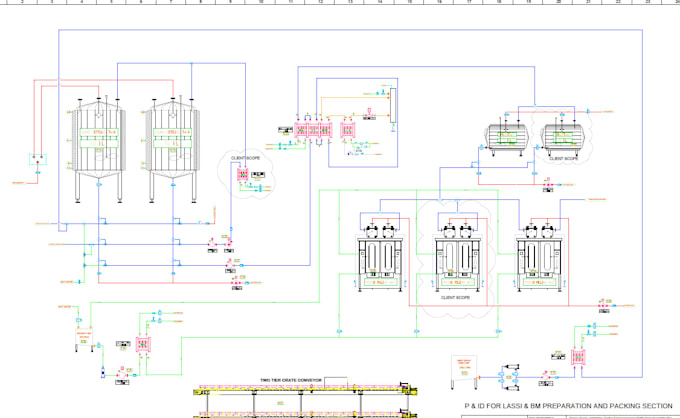The image size is (680, 418).
Task: Click tag box right of cloud heat exchanger
Action: coord(258,174)
